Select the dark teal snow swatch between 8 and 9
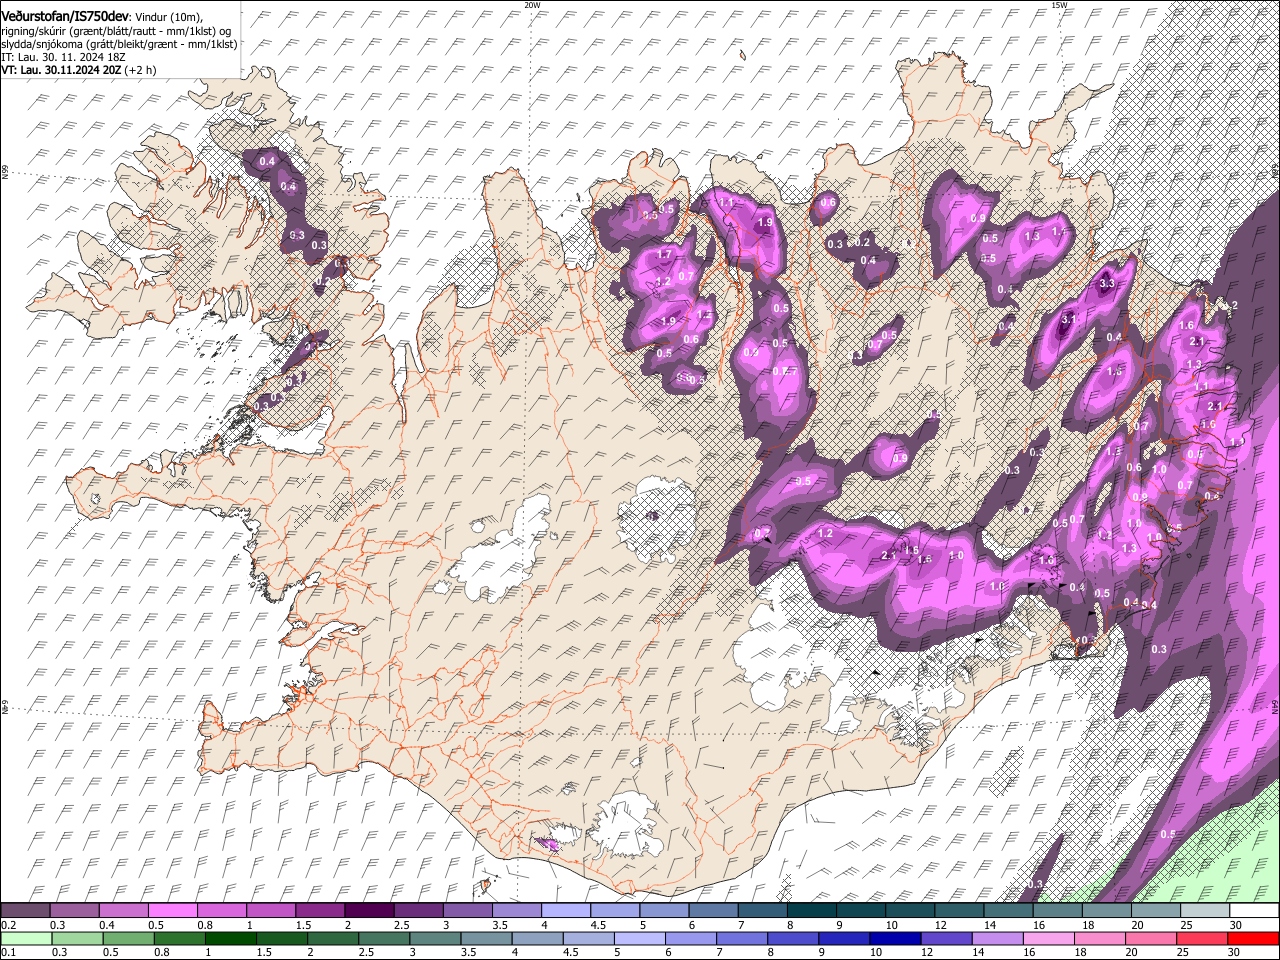The width and height of the screenshot is (1280, 960). click(x=811, y=911)
